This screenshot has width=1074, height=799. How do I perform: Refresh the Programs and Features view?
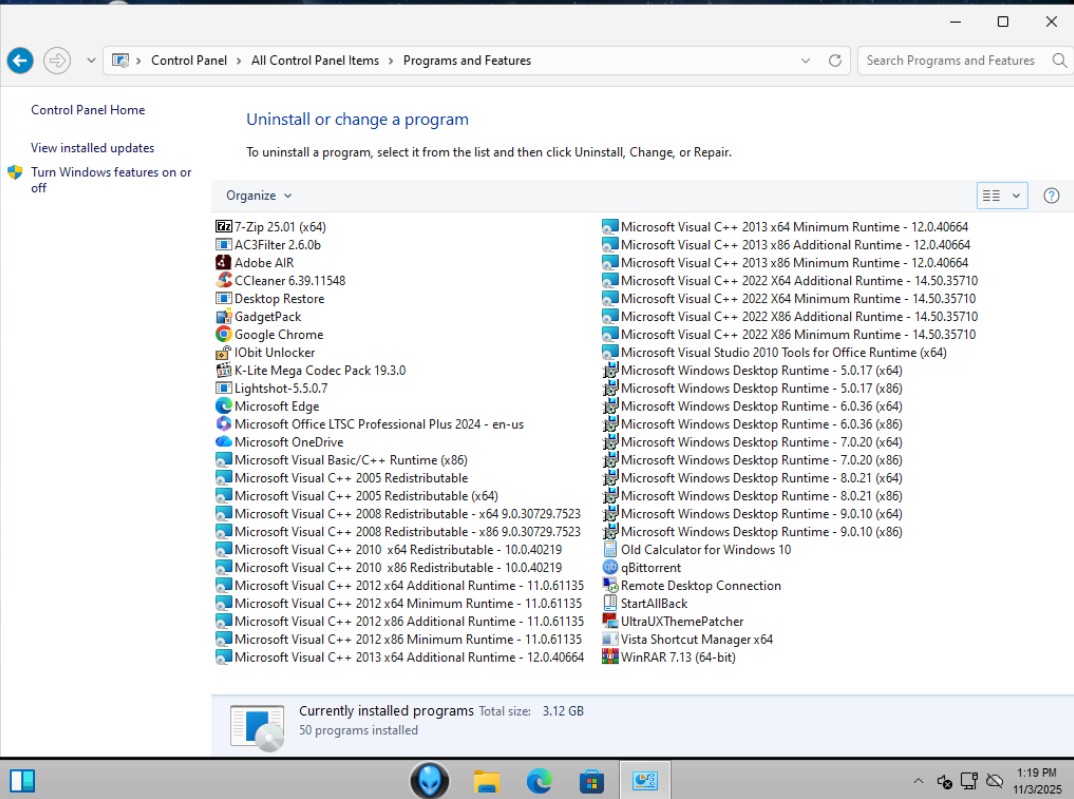pyautogui.click(x=834, y=60)
